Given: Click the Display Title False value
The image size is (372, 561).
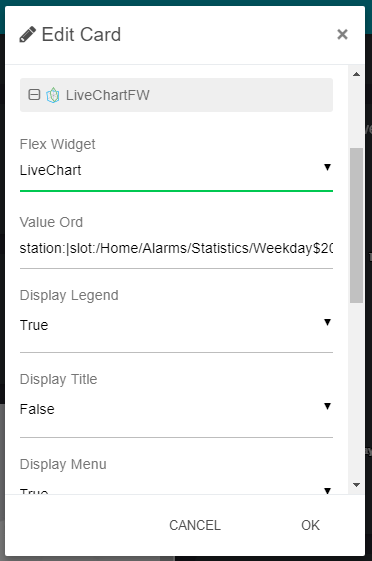Looking at the screenshot, I should [x=37, y=409].
